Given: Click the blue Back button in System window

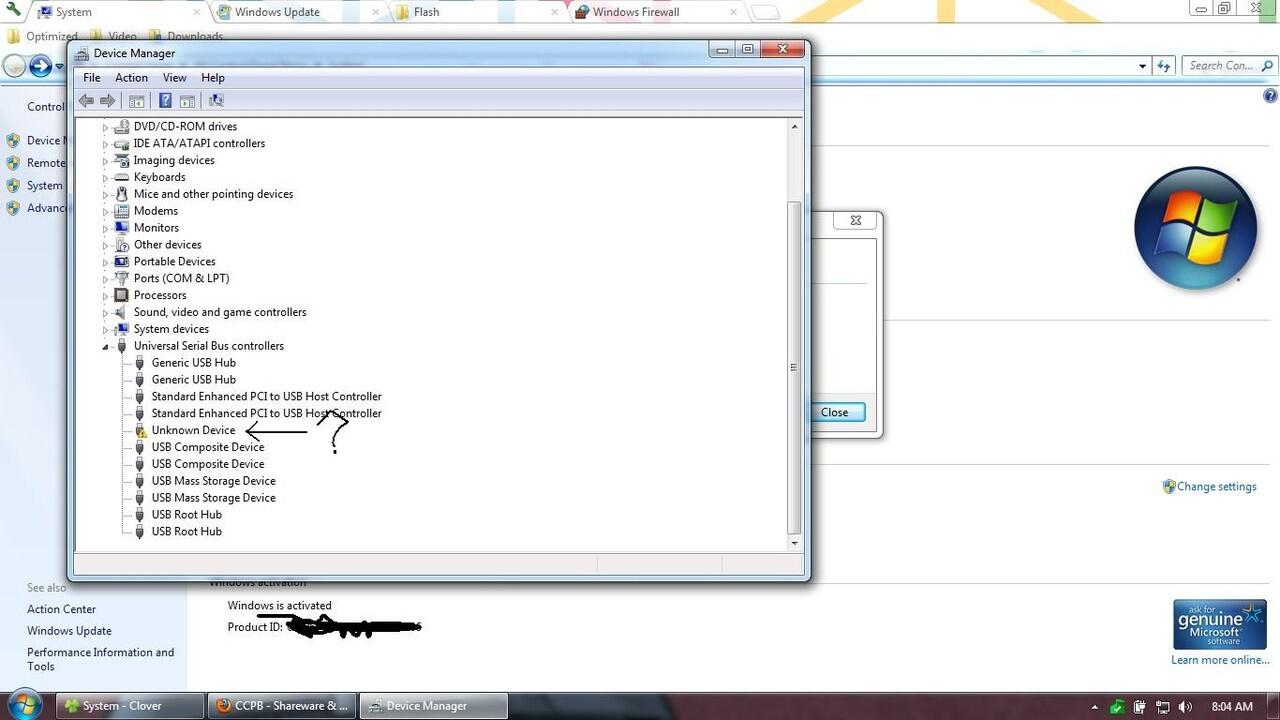Looking at the screenshot, I should point(40,66).
